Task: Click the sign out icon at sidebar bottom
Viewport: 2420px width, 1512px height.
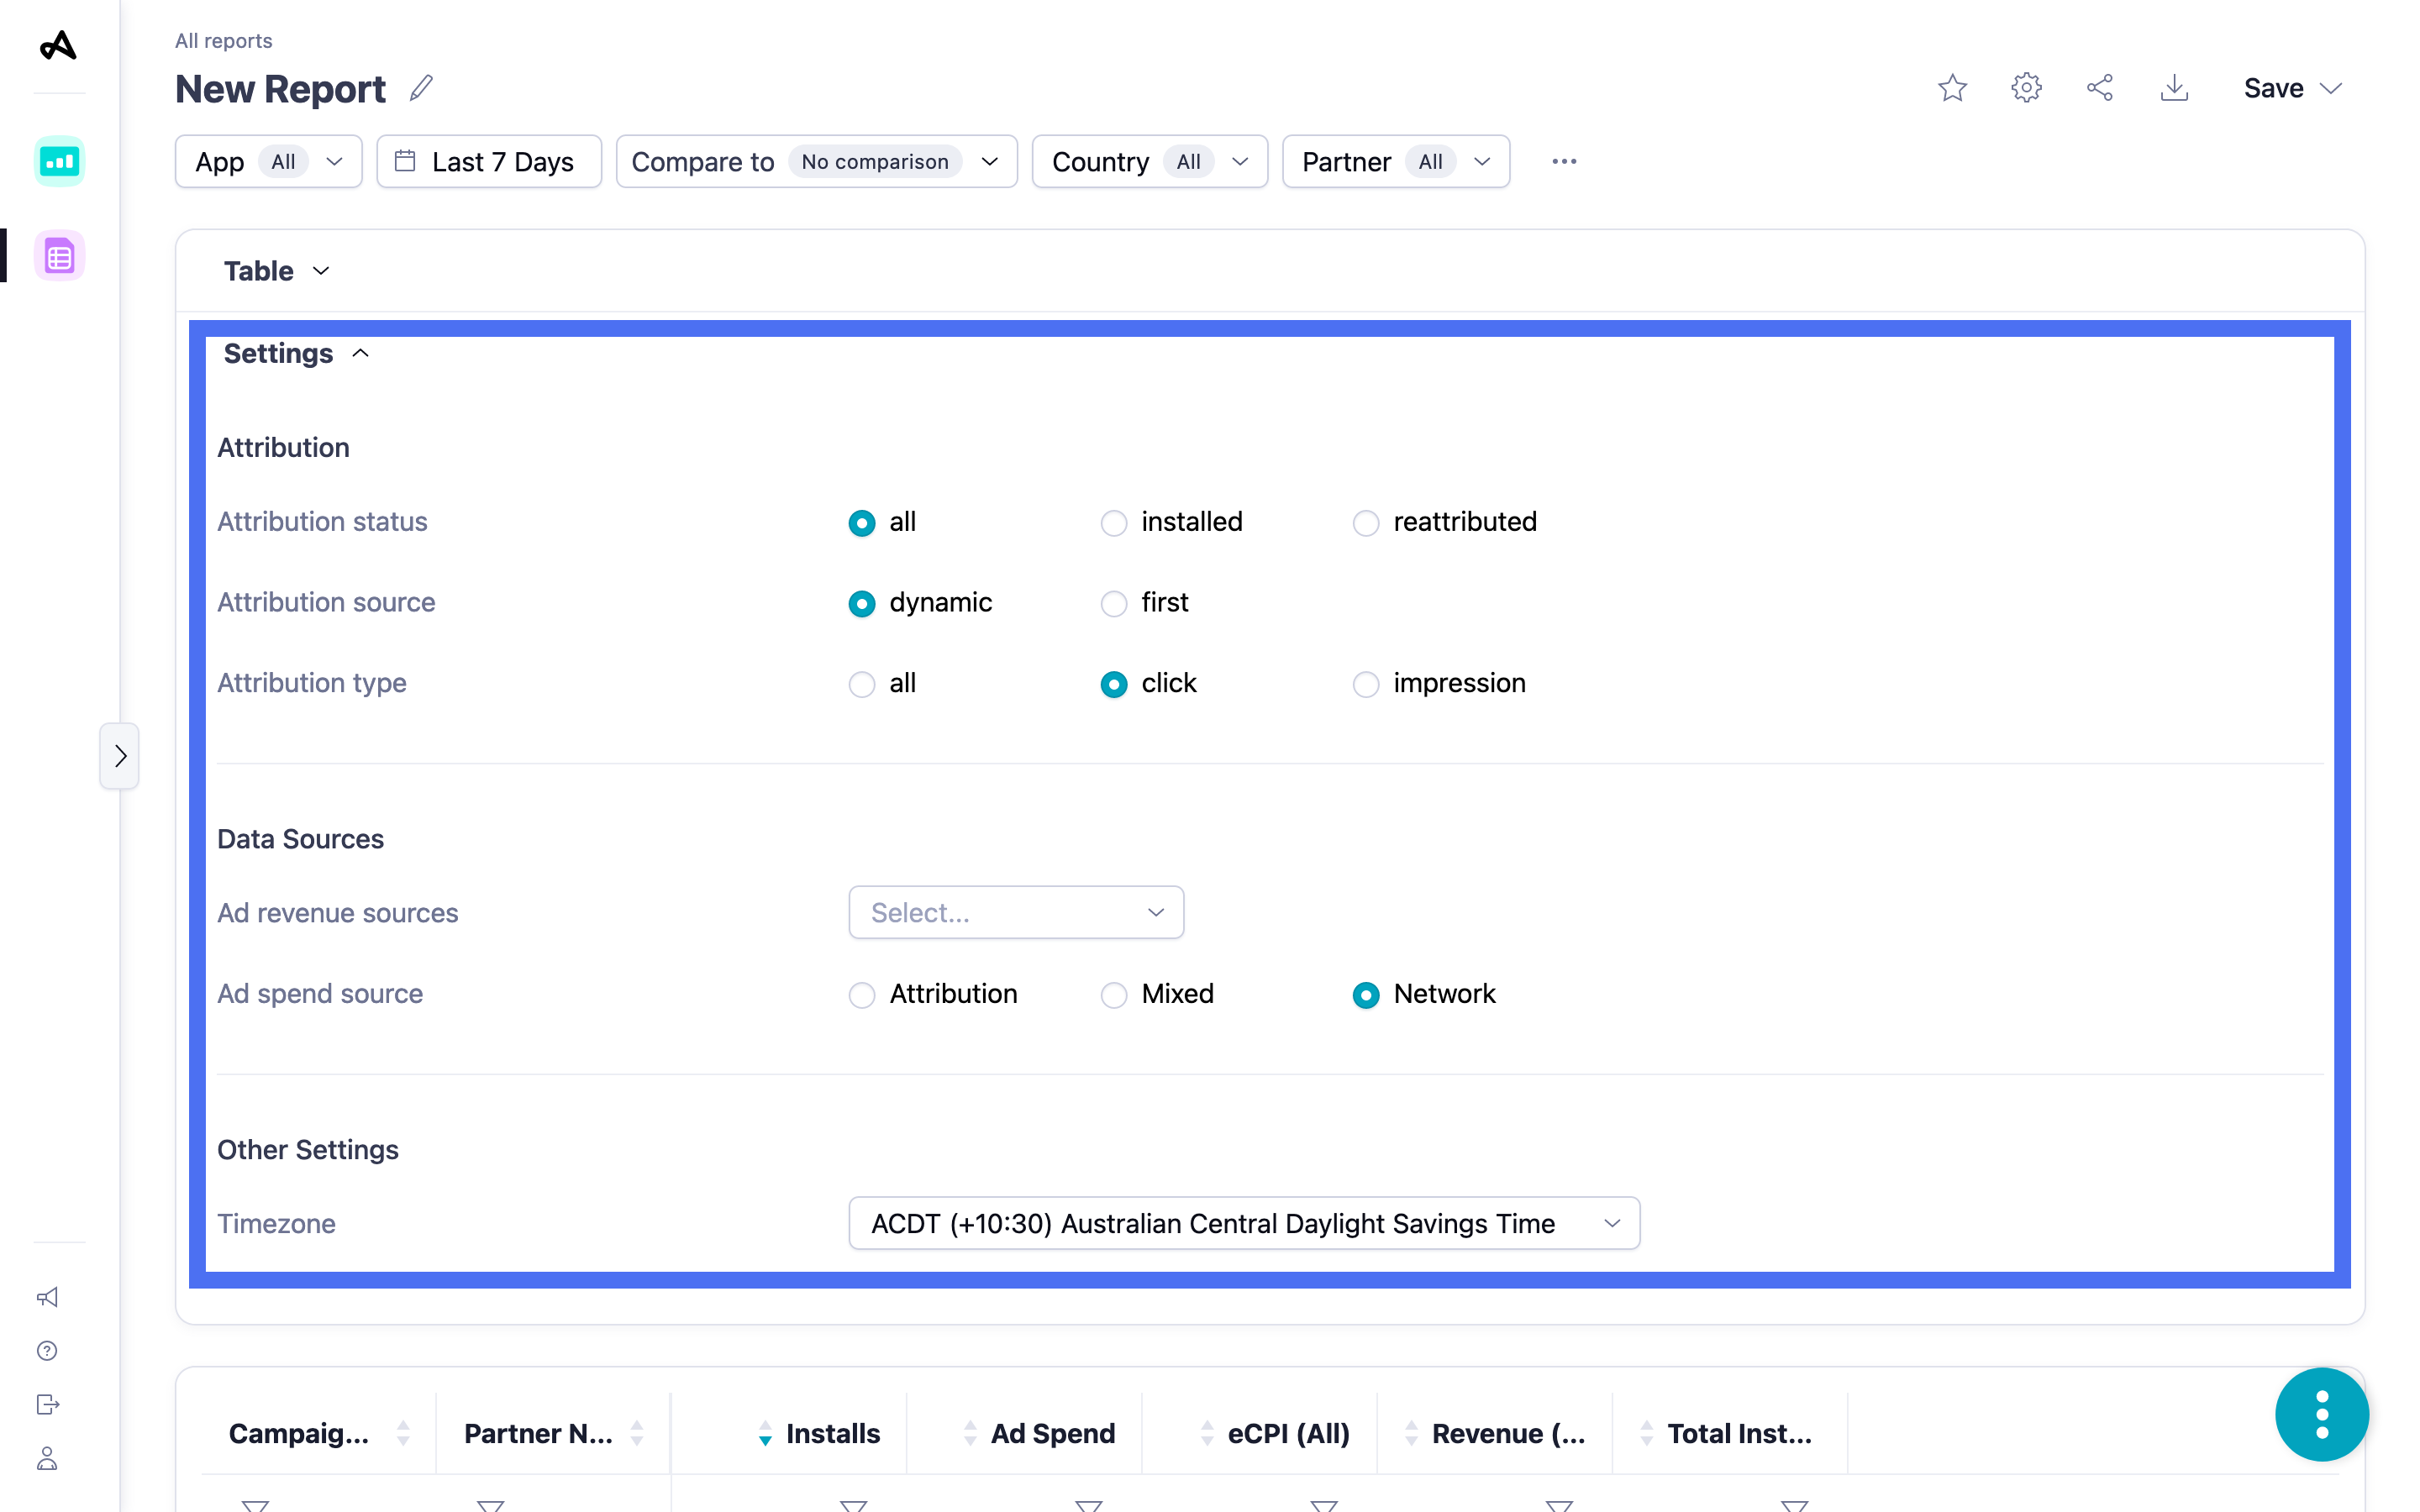Action: click(x=47, y=1404)
